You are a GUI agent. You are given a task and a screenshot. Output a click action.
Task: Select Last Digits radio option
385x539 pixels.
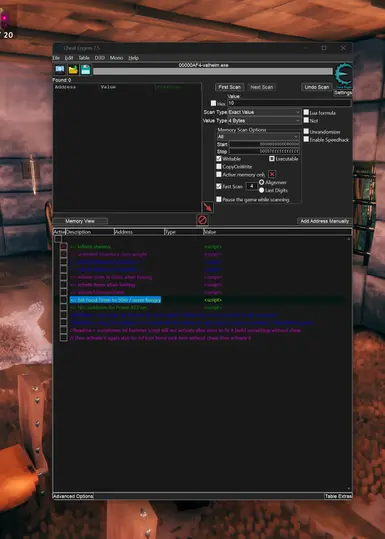(262, 190)
